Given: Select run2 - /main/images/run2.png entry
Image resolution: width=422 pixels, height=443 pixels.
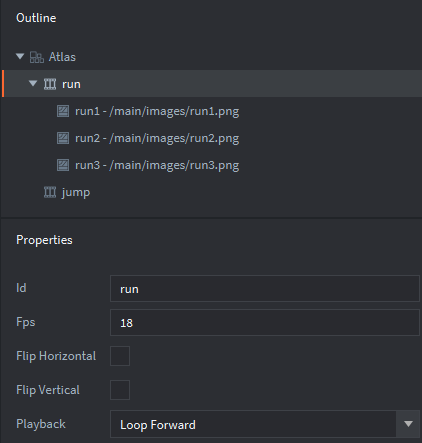Looking at the screenshot, I should click(157, 138).
